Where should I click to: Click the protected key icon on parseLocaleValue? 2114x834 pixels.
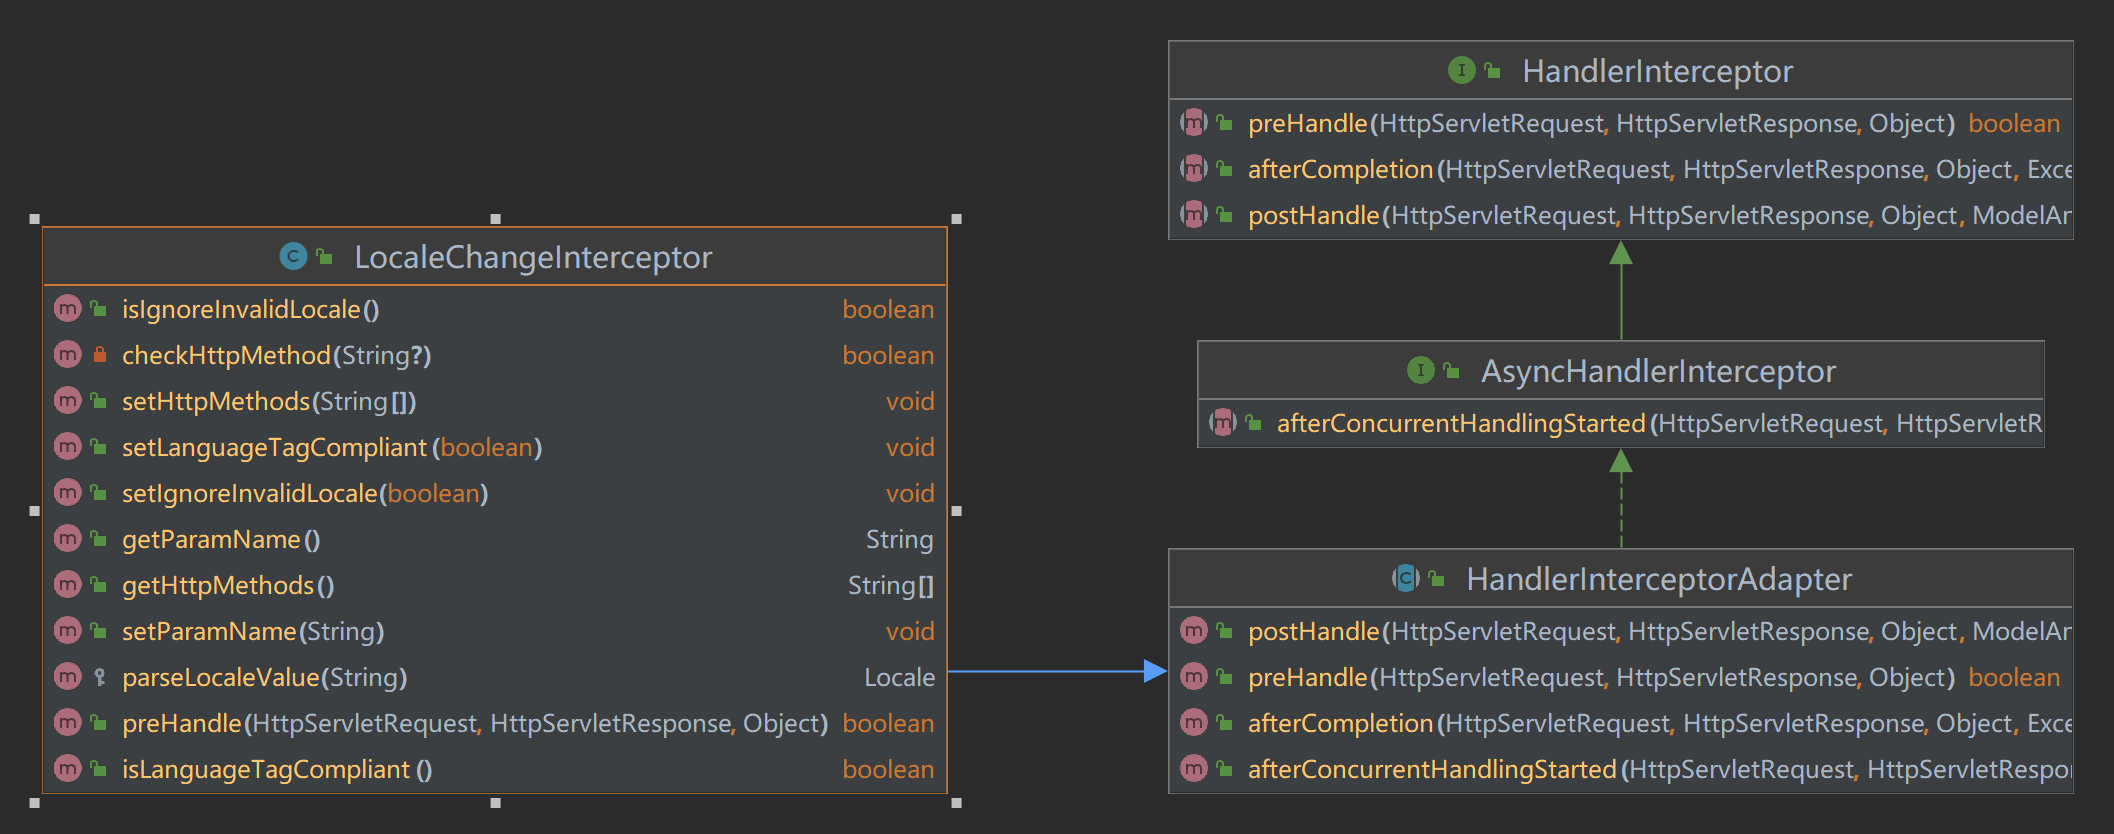click(99, 677)
